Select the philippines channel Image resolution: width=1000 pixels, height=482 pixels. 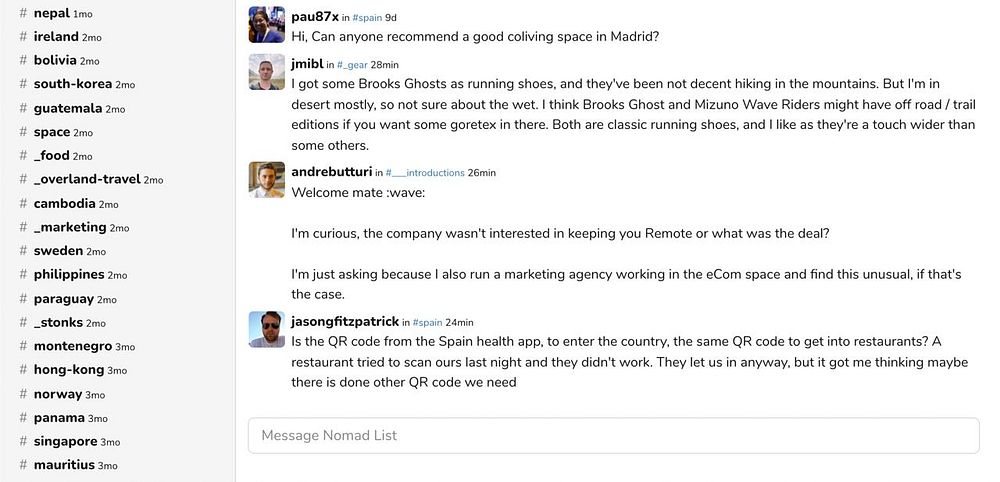coord(69,274)
